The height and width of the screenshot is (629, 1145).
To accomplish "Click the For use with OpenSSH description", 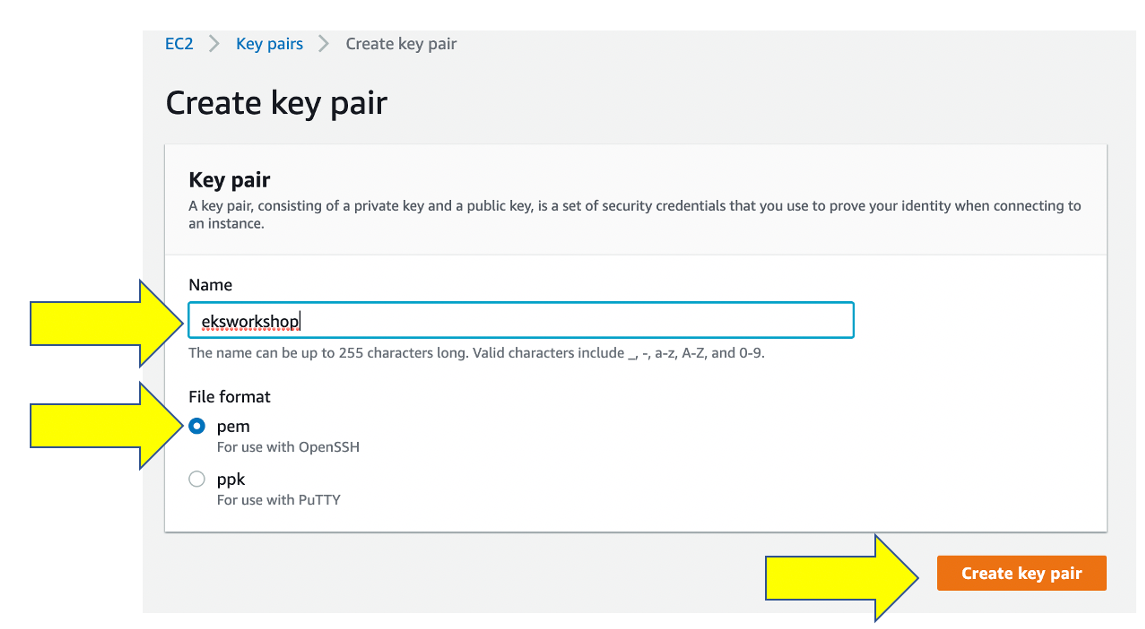I will click(x=288, y=447).
